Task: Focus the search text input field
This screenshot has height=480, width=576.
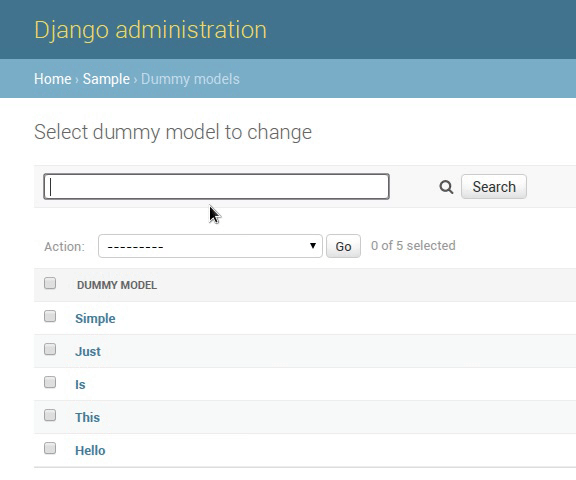Action: click(x=216, y=187)
